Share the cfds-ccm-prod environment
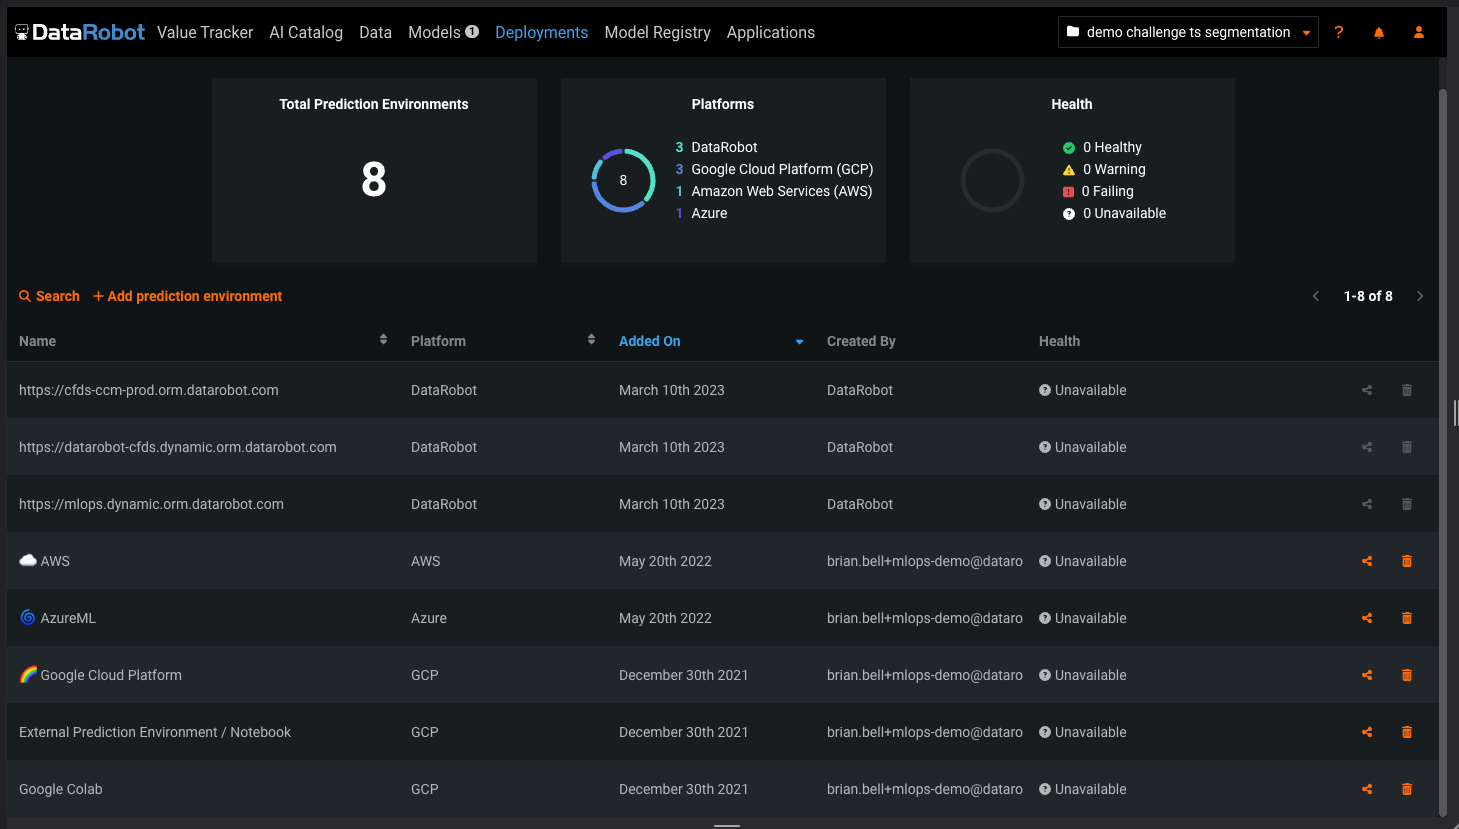The image size is (1459, 829). point(1367,390)
